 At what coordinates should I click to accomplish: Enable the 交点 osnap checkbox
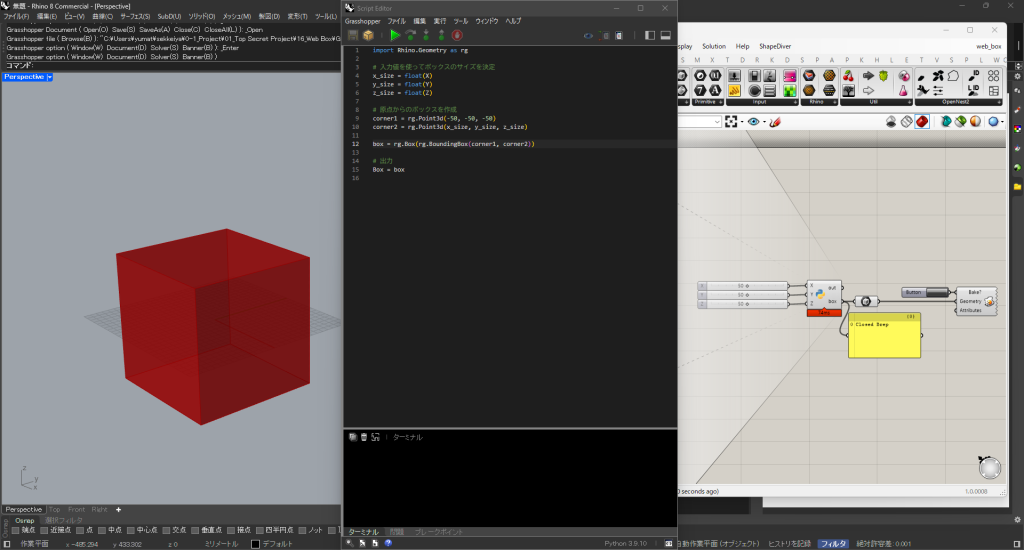(x=165, y=530)
